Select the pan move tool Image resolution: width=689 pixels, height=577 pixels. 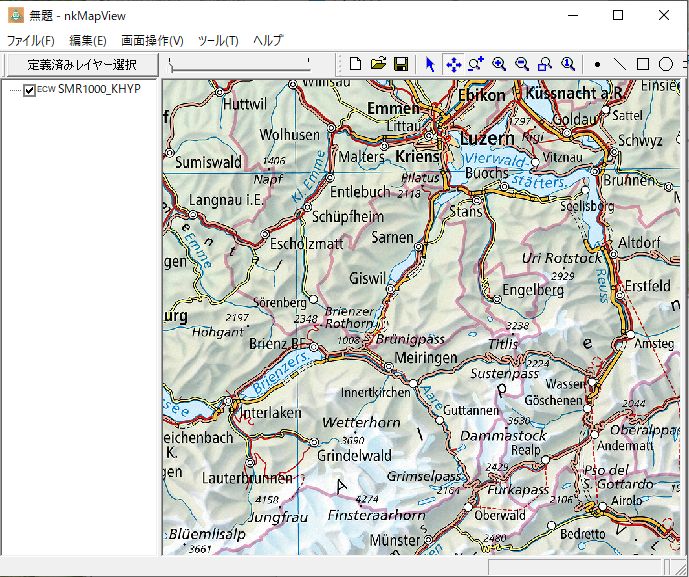pyautogui.click(x=453, y=64)
